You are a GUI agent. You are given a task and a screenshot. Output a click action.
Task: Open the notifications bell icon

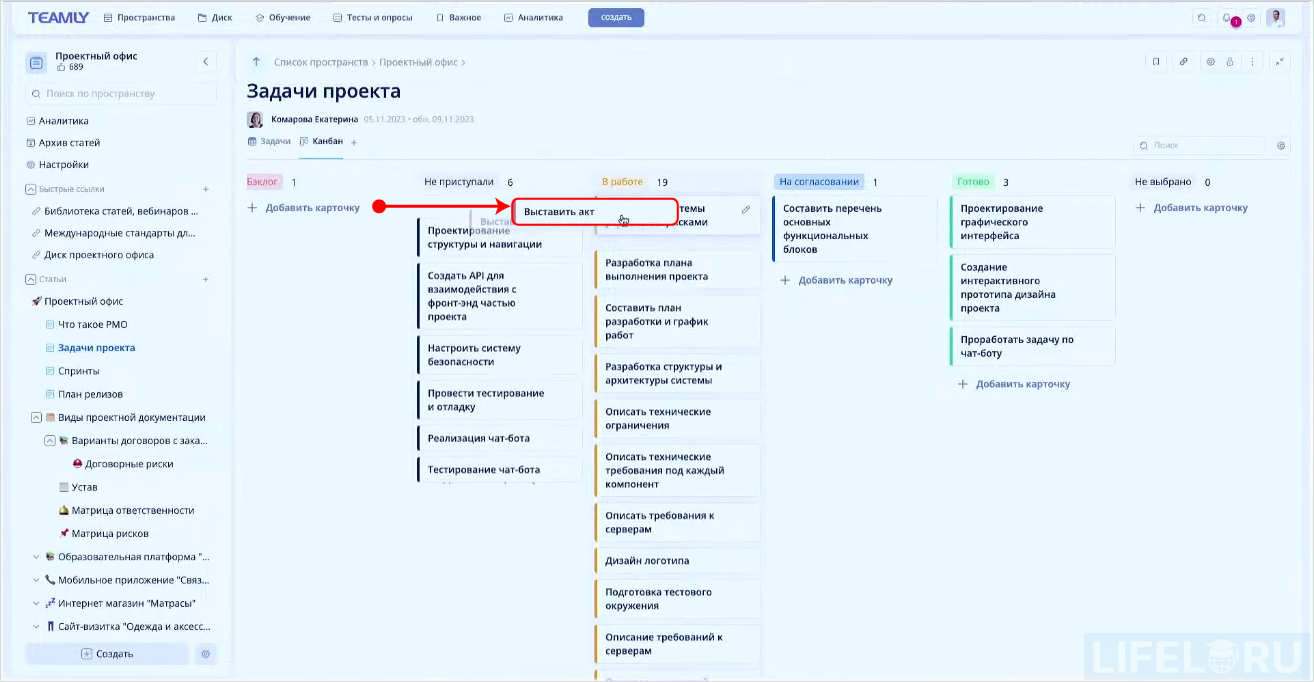click(1227, 16)
